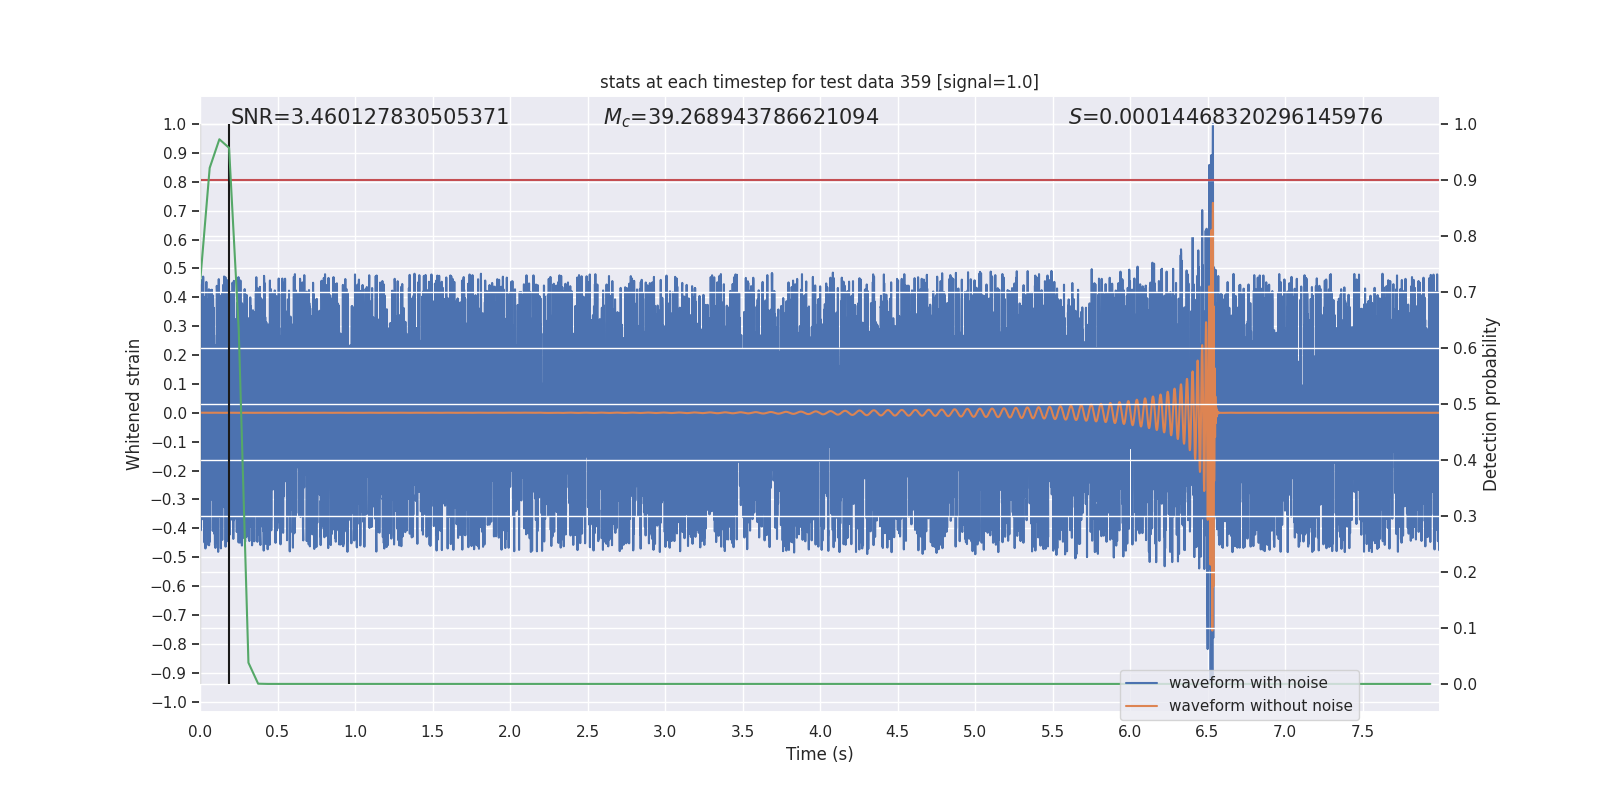Click the 0.0 tick on the time axis
1600x800 pixels.
pos(200,732)
